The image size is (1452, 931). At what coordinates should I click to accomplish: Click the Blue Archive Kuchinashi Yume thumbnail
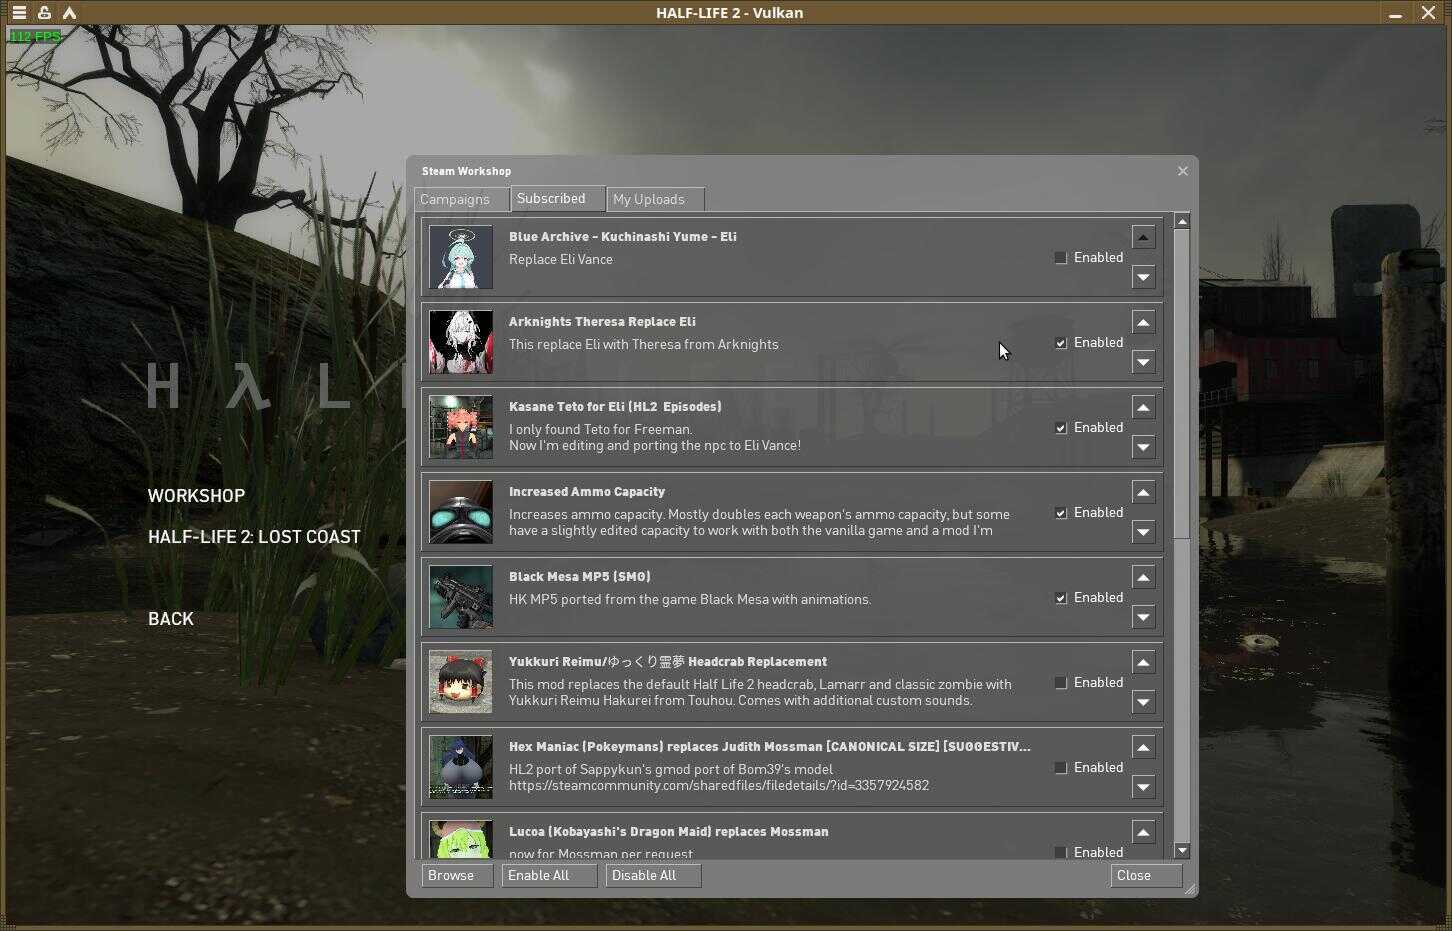click(461, 257)
